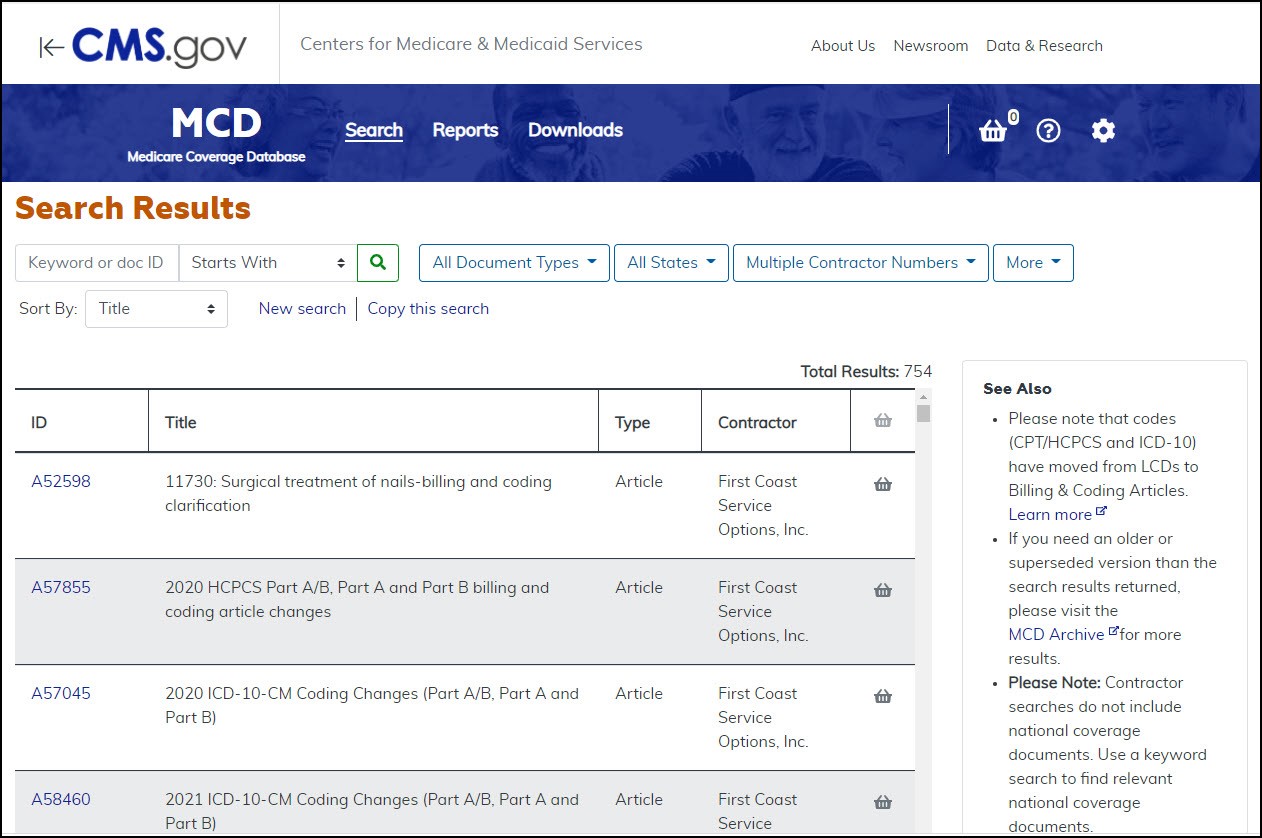Add article A57855 to basket
This screenshot has height=838, width=1262.
pyautogui.click(x=883, y=591)
